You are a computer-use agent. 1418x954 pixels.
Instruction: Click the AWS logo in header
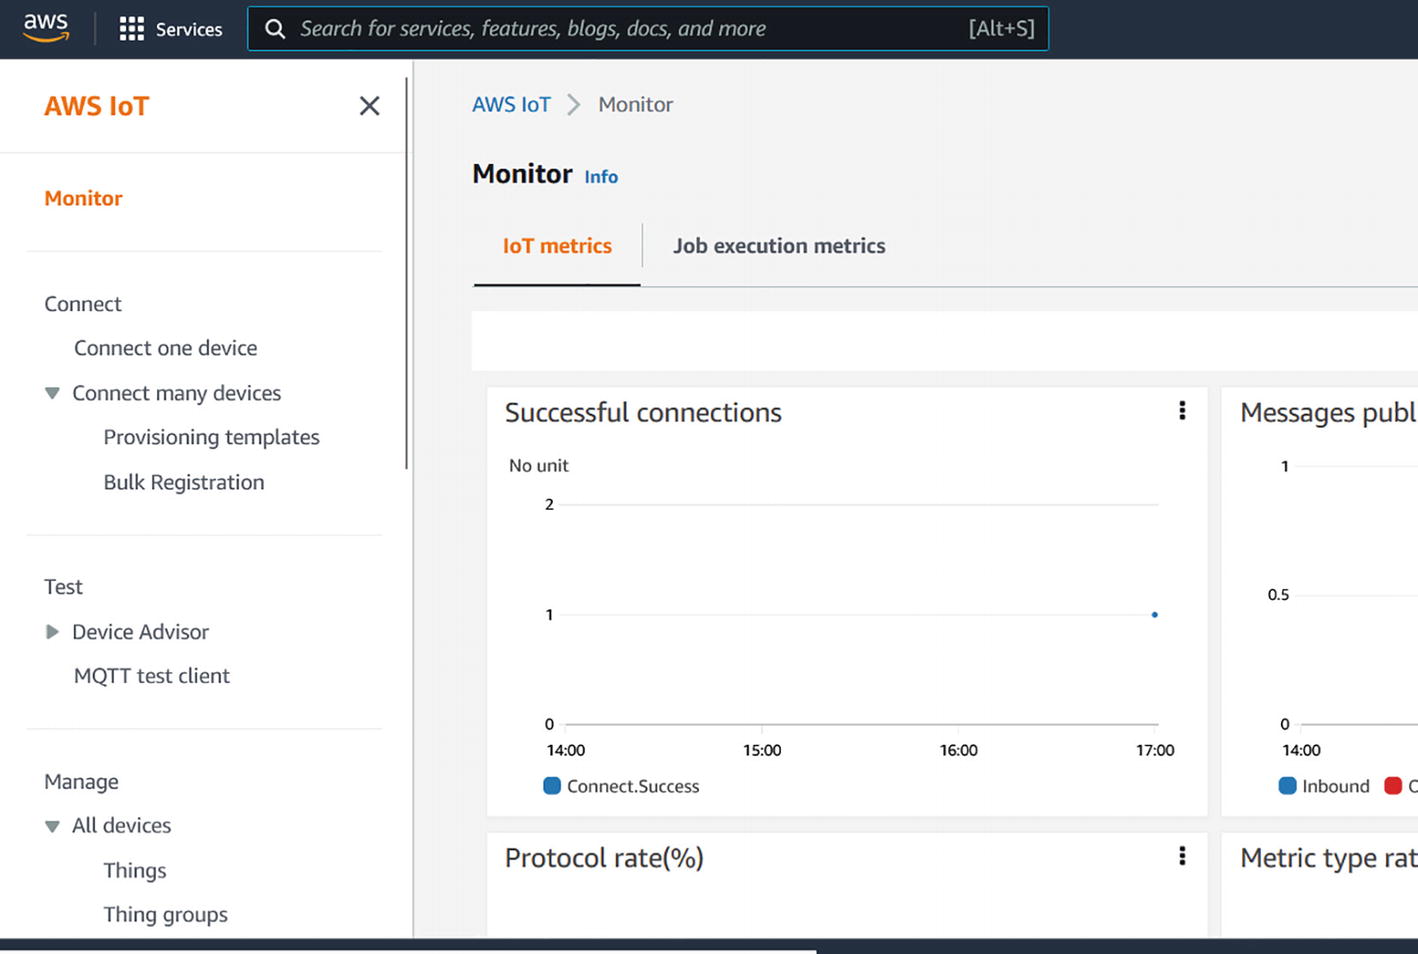(46, 28)
